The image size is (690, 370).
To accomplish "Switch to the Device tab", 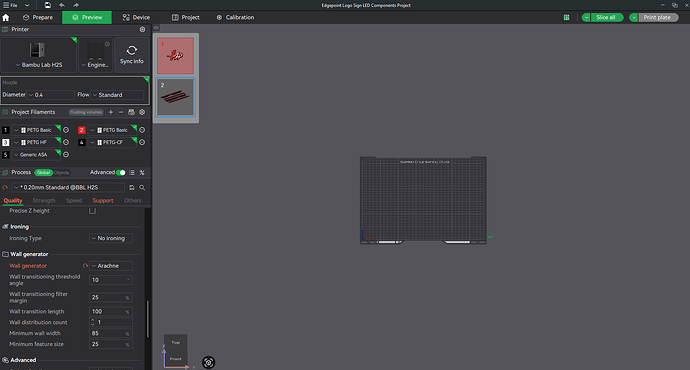I will [x=136, y=18].
